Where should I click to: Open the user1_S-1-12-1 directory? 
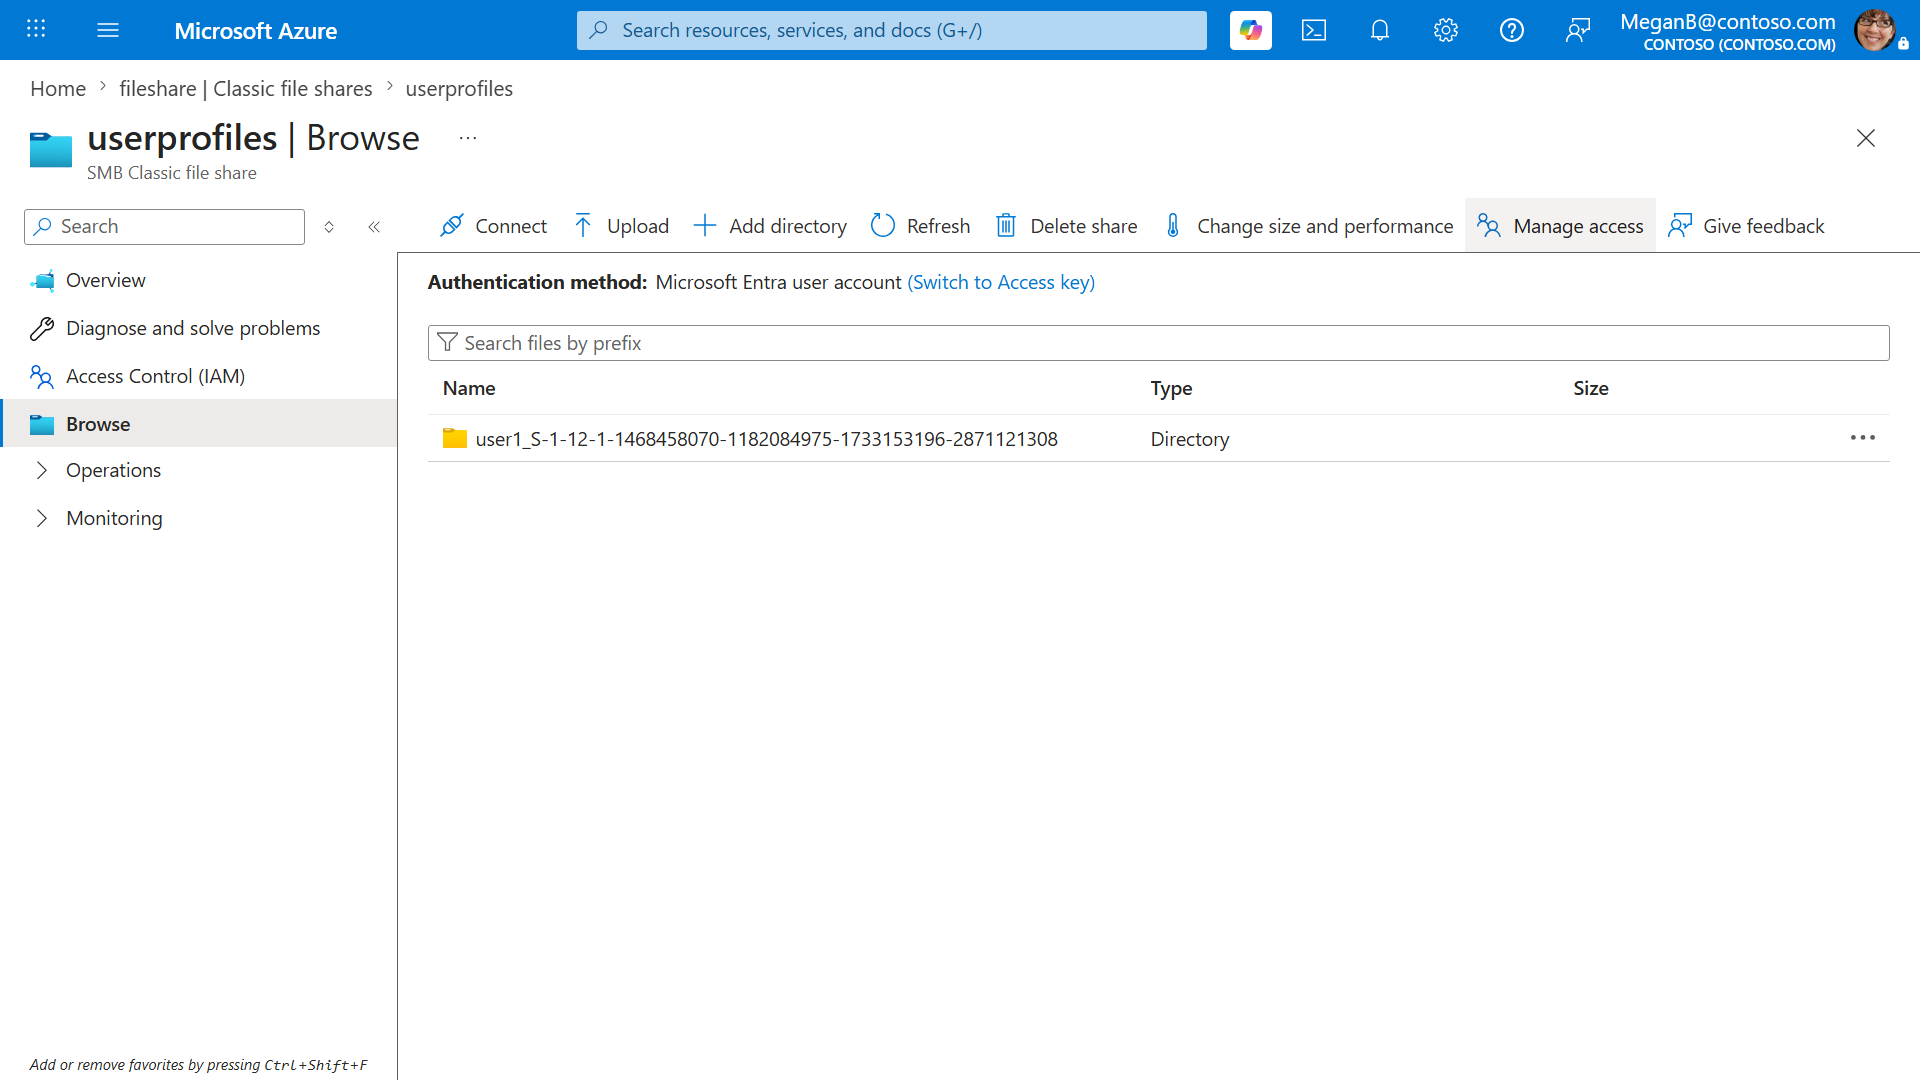(766, 438)
